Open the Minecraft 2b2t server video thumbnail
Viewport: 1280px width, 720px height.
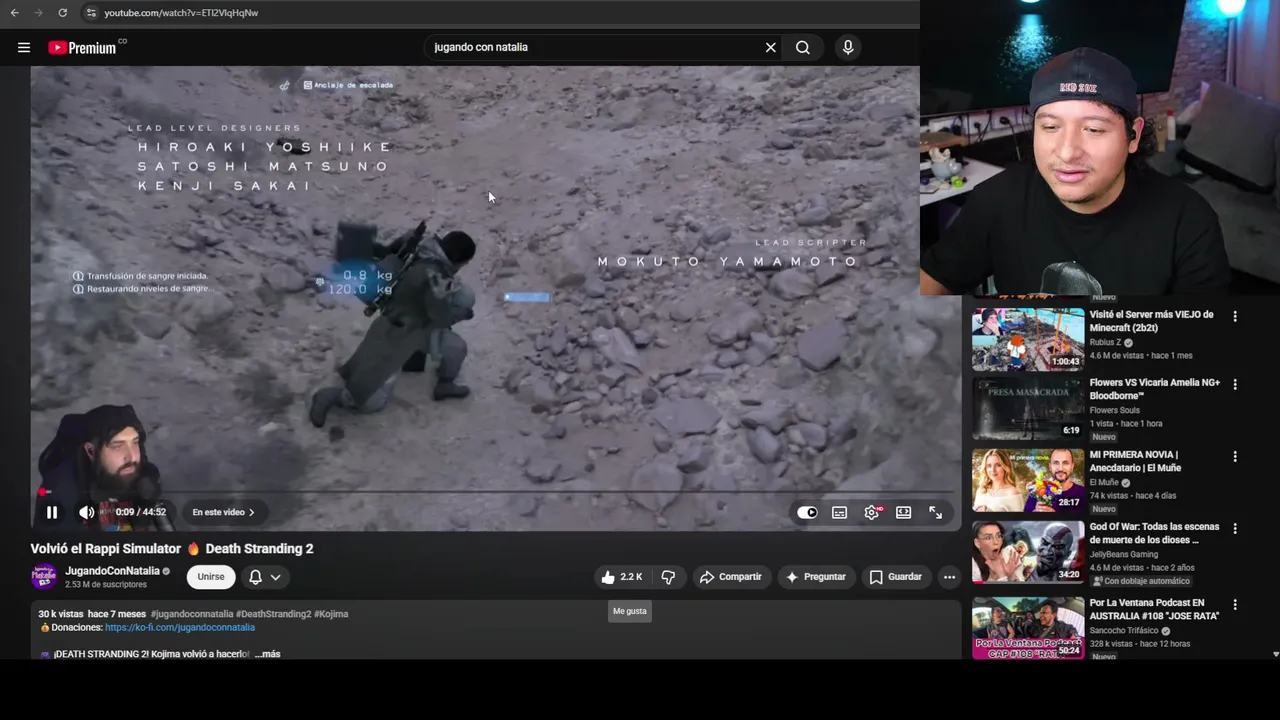click(x=1028, y=339)
